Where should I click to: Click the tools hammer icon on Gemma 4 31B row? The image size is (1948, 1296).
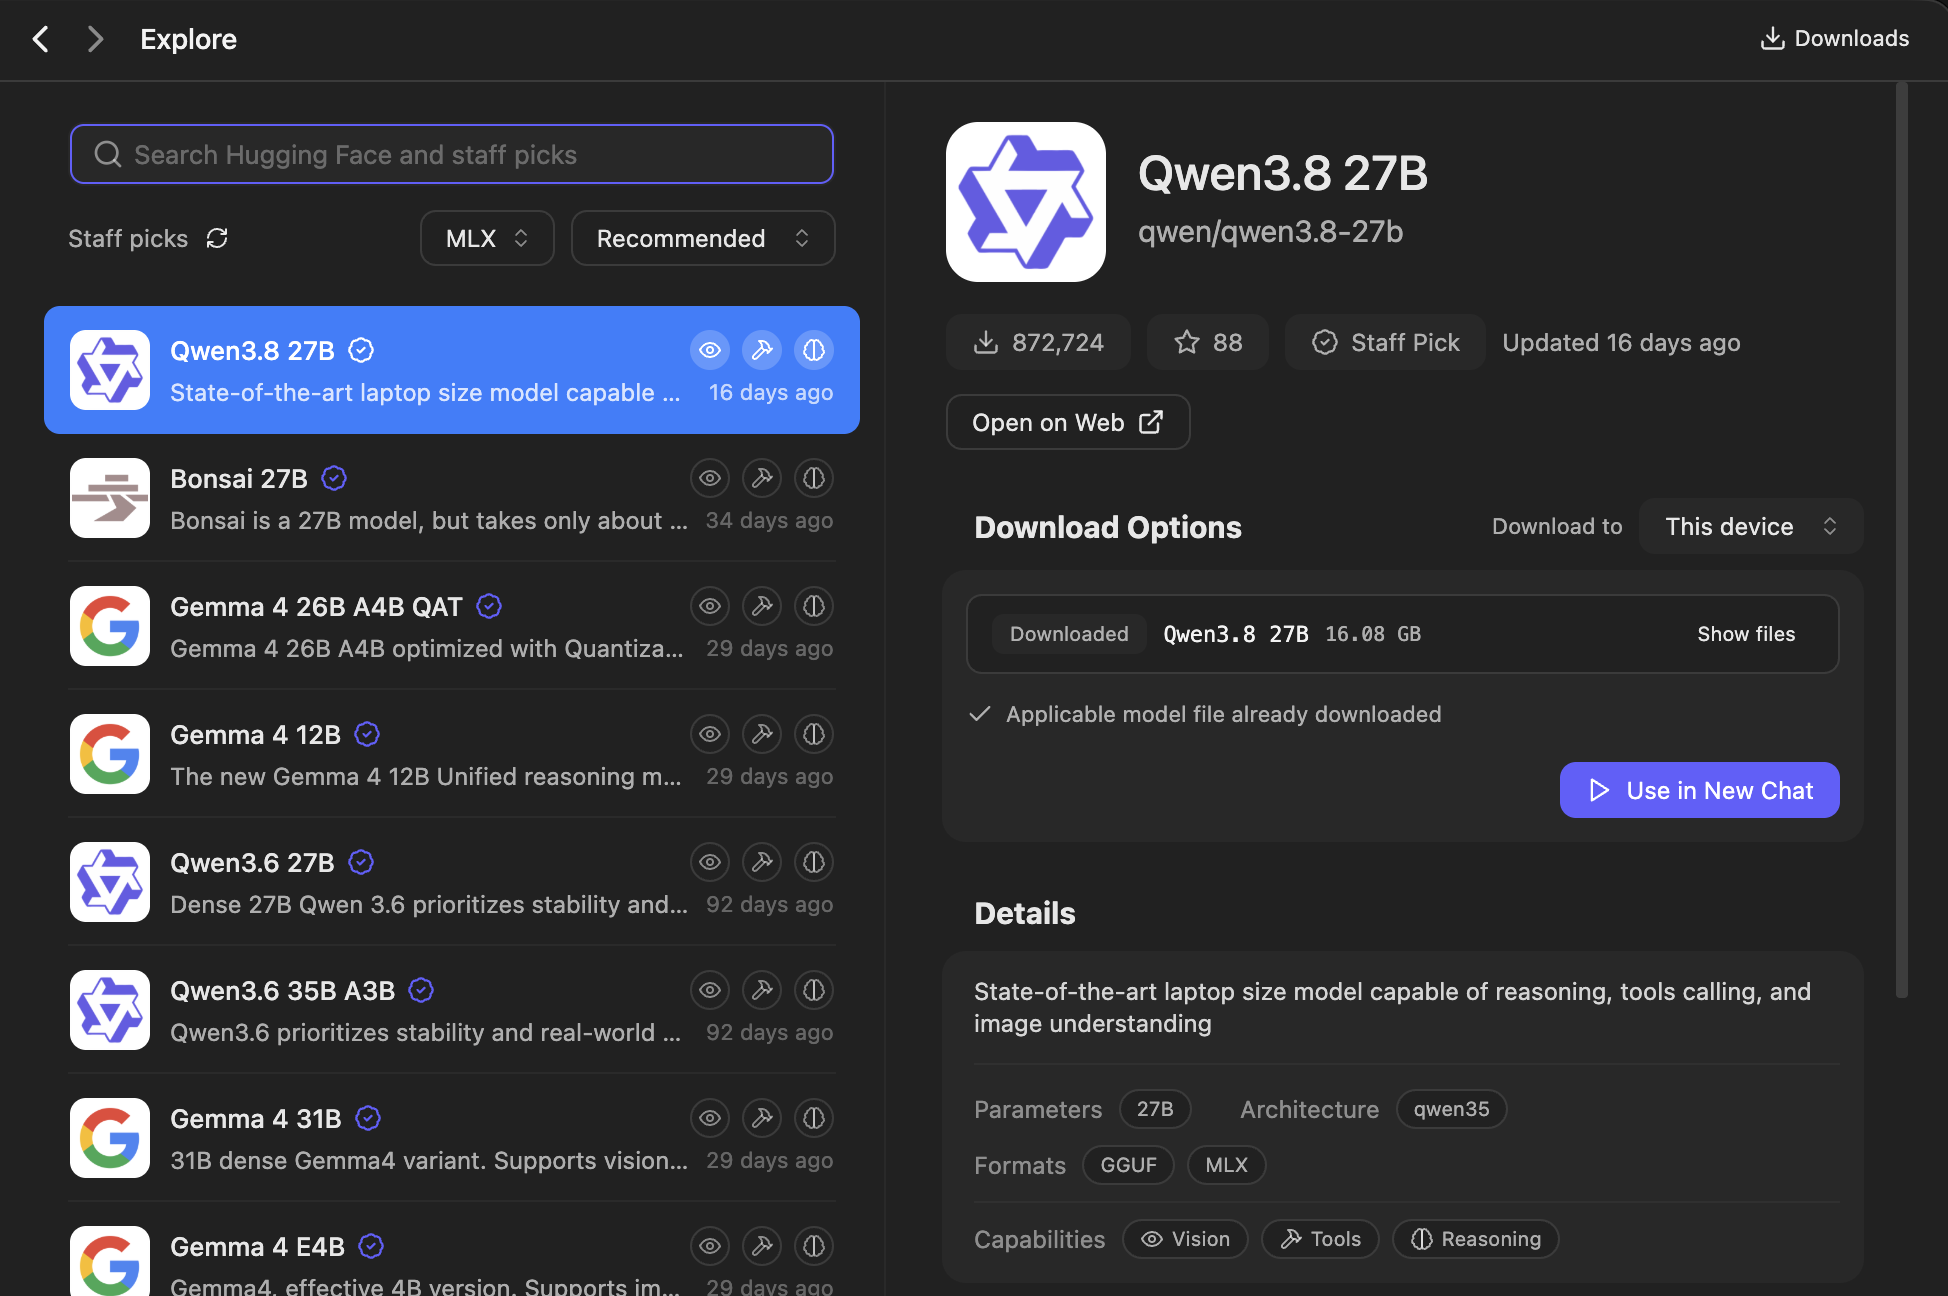(x=762, y=1118)
